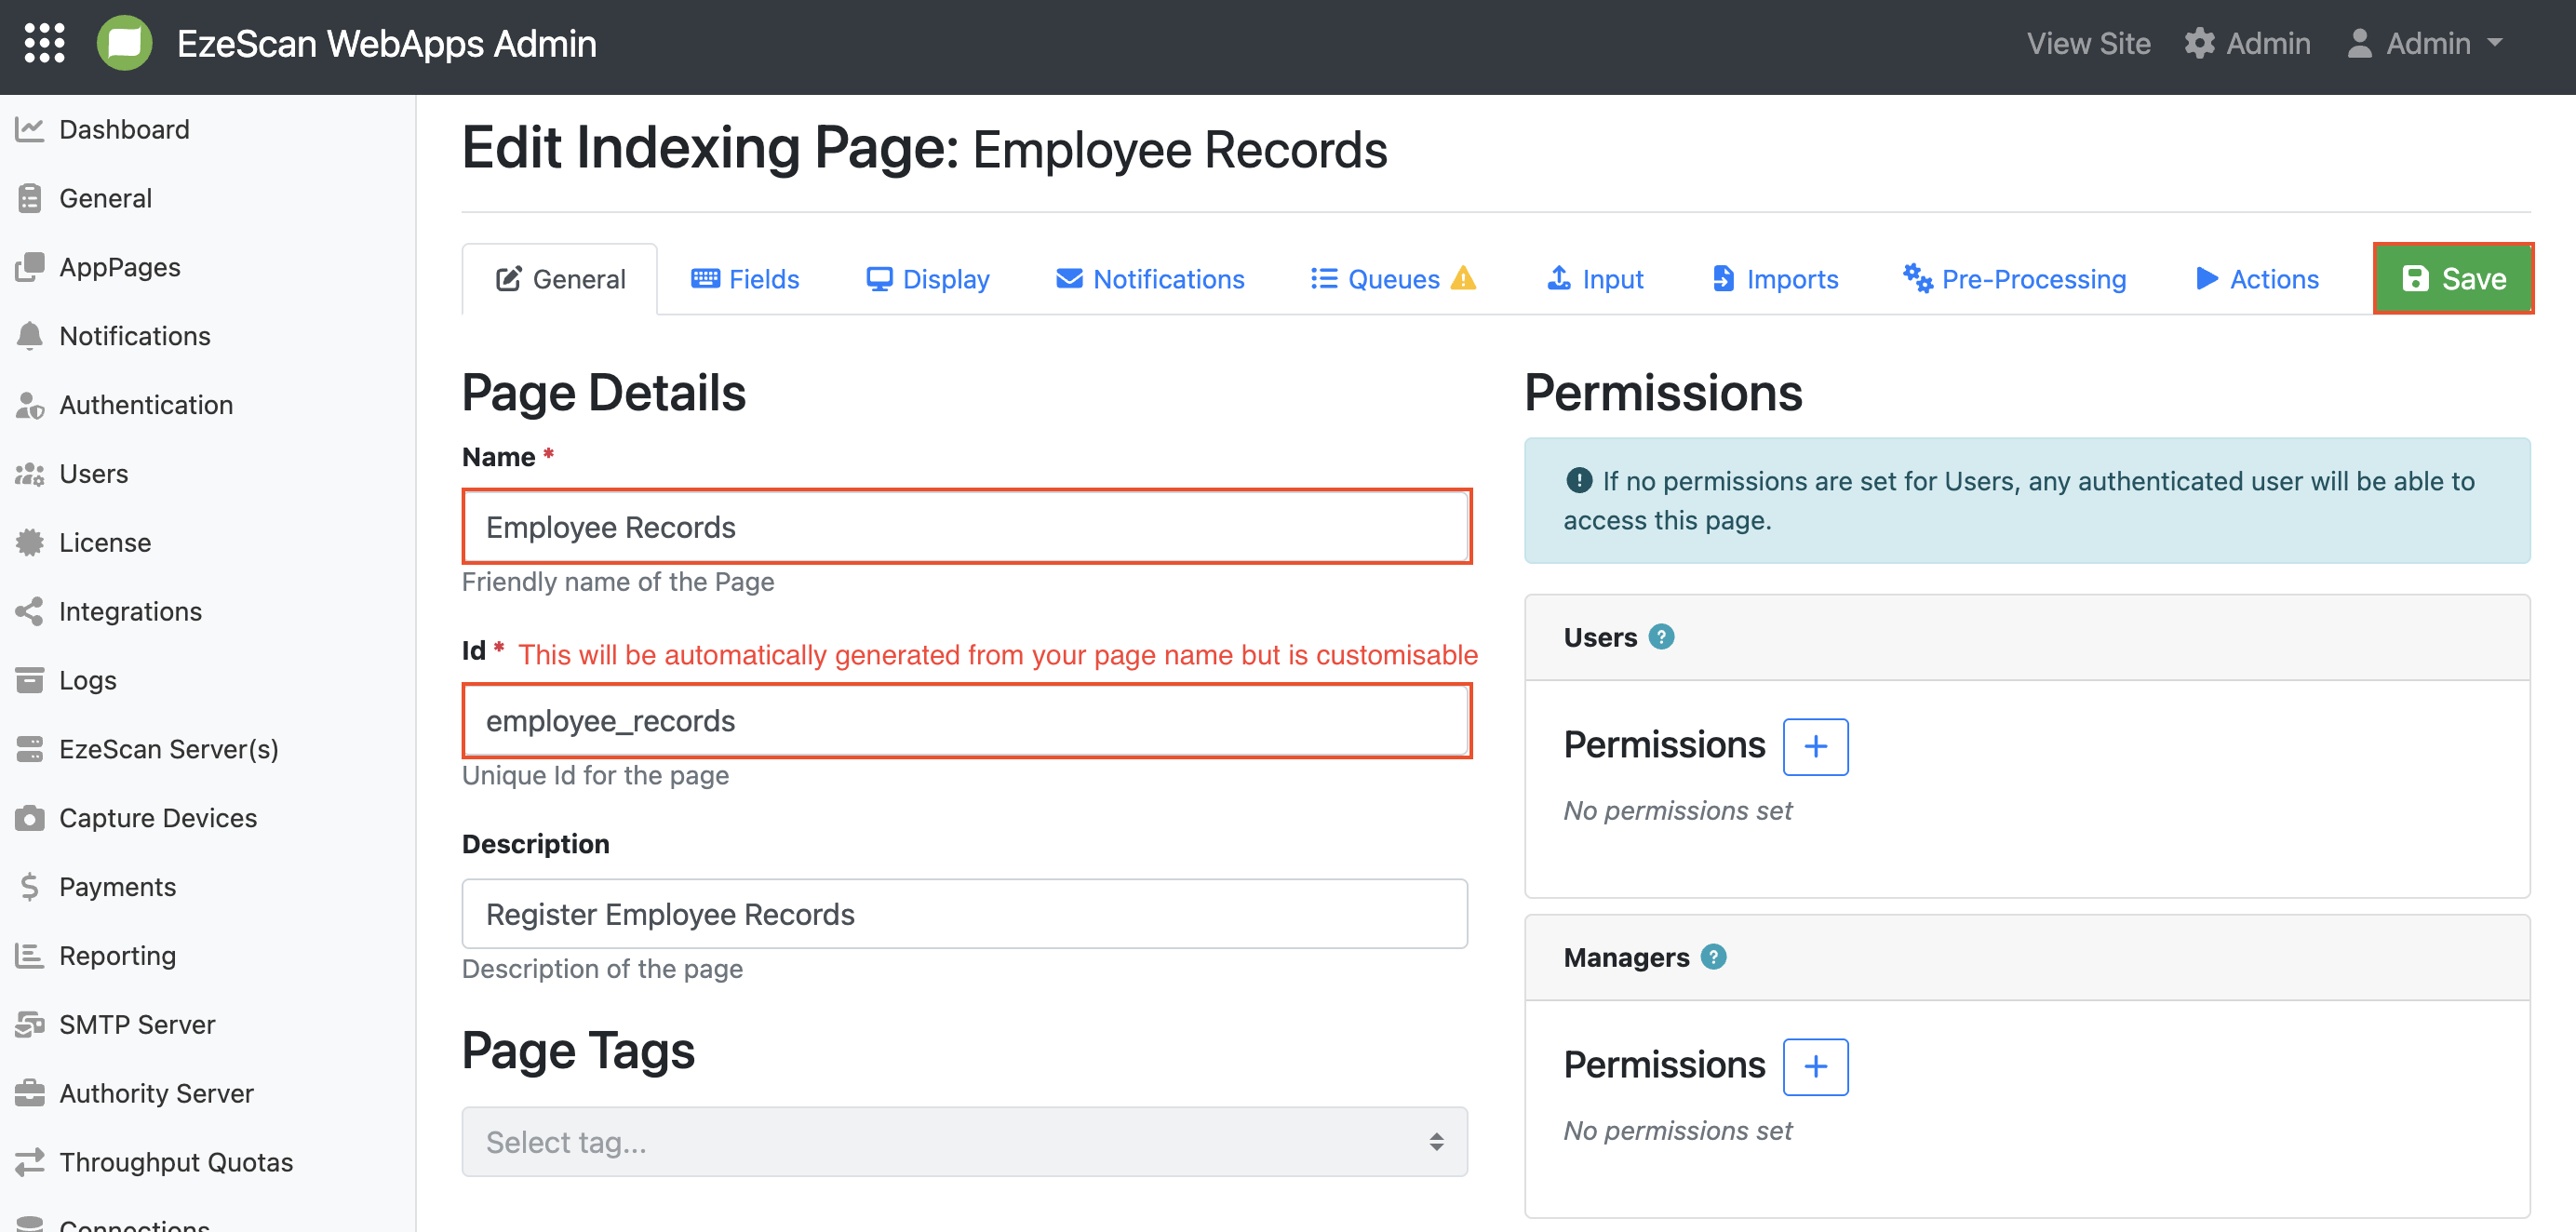Expand the Admin user dropdown menu
2576x1232 pixels.
(x=2425, y=43)
